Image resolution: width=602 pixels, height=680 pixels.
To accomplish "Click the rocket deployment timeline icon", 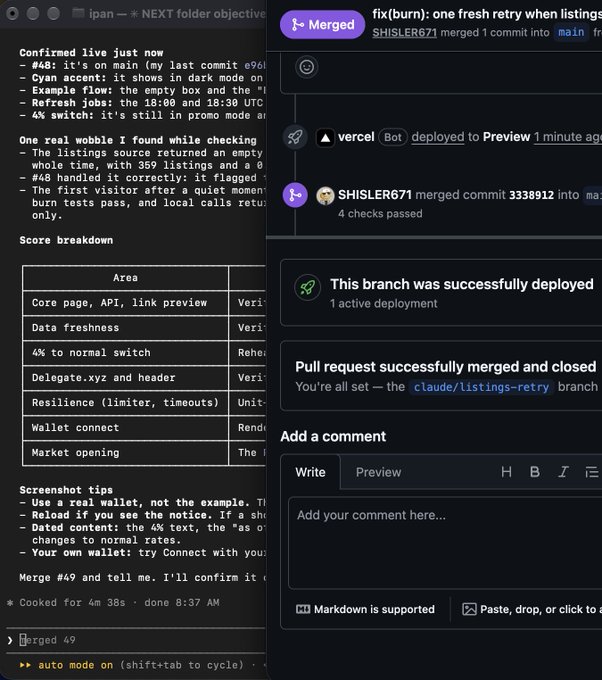I will pos(295,137).
